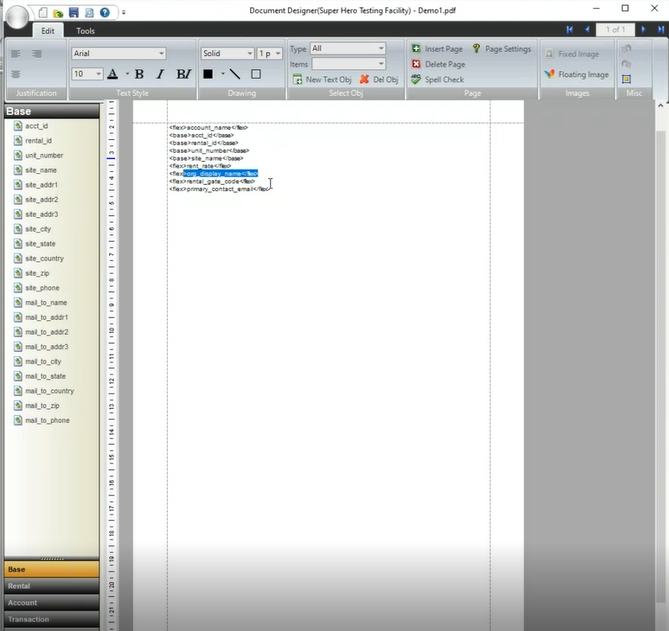669x631 pixels.
Task: Toggle bold italic text style
Action: (183, 74)
